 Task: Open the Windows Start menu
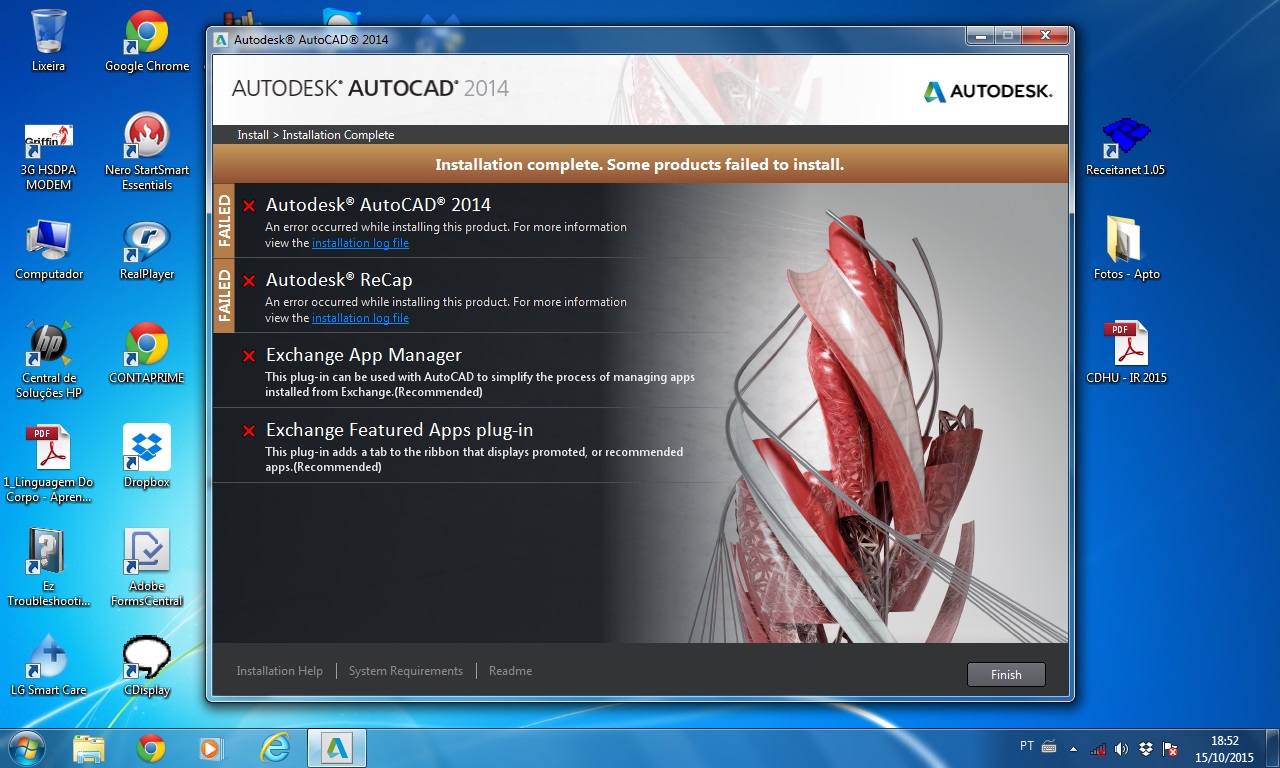(x=26, y=748)
